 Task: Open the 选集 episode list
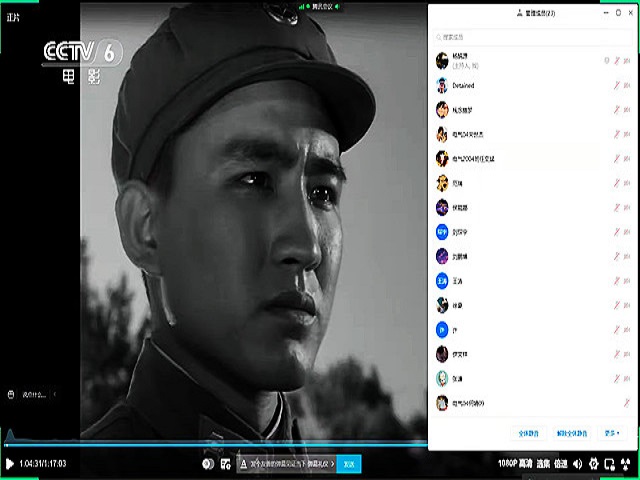tap(543, 464)
